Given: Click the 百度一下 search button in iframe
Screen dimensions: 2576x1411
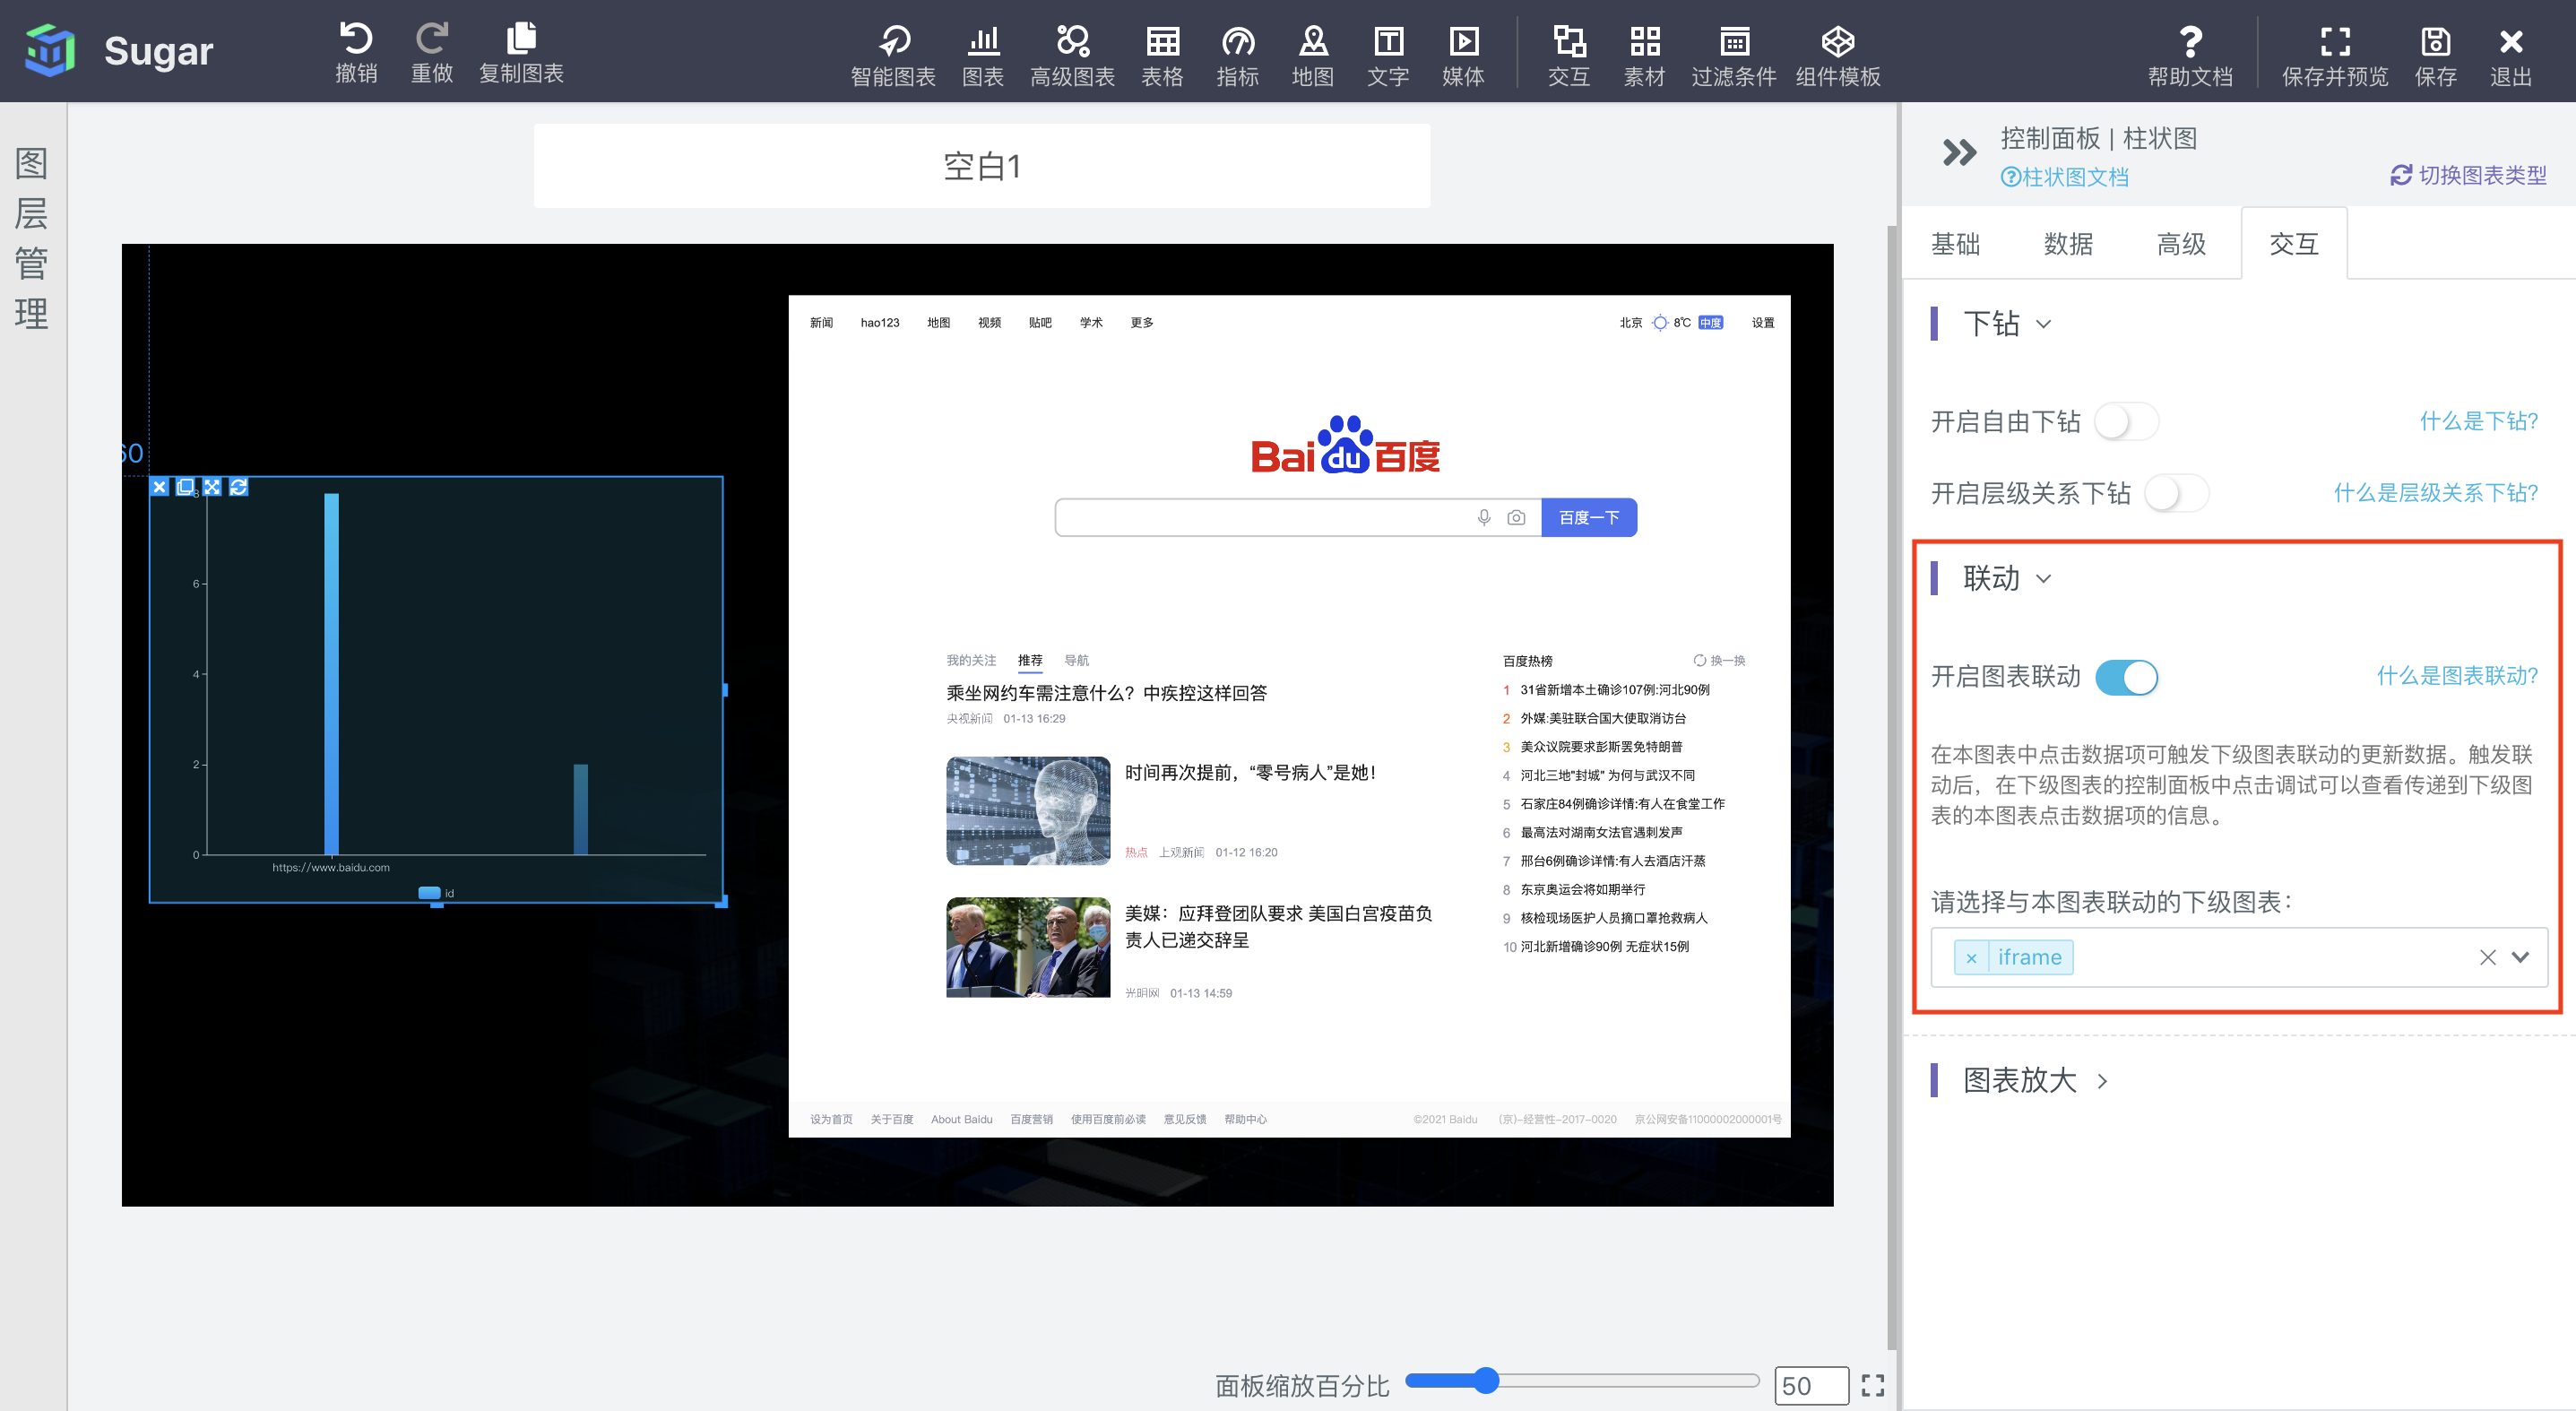Looking at the screenshot, I should (1588, 517).
